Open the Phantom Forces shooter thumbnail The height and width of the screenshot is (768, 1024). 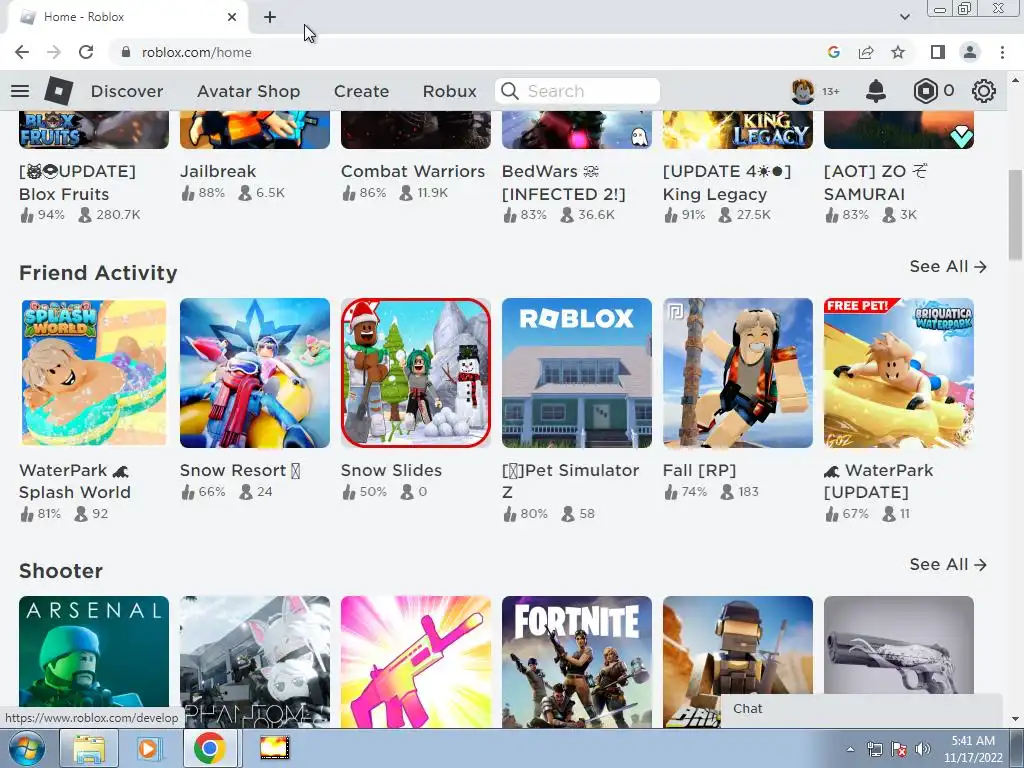(255, 661)
